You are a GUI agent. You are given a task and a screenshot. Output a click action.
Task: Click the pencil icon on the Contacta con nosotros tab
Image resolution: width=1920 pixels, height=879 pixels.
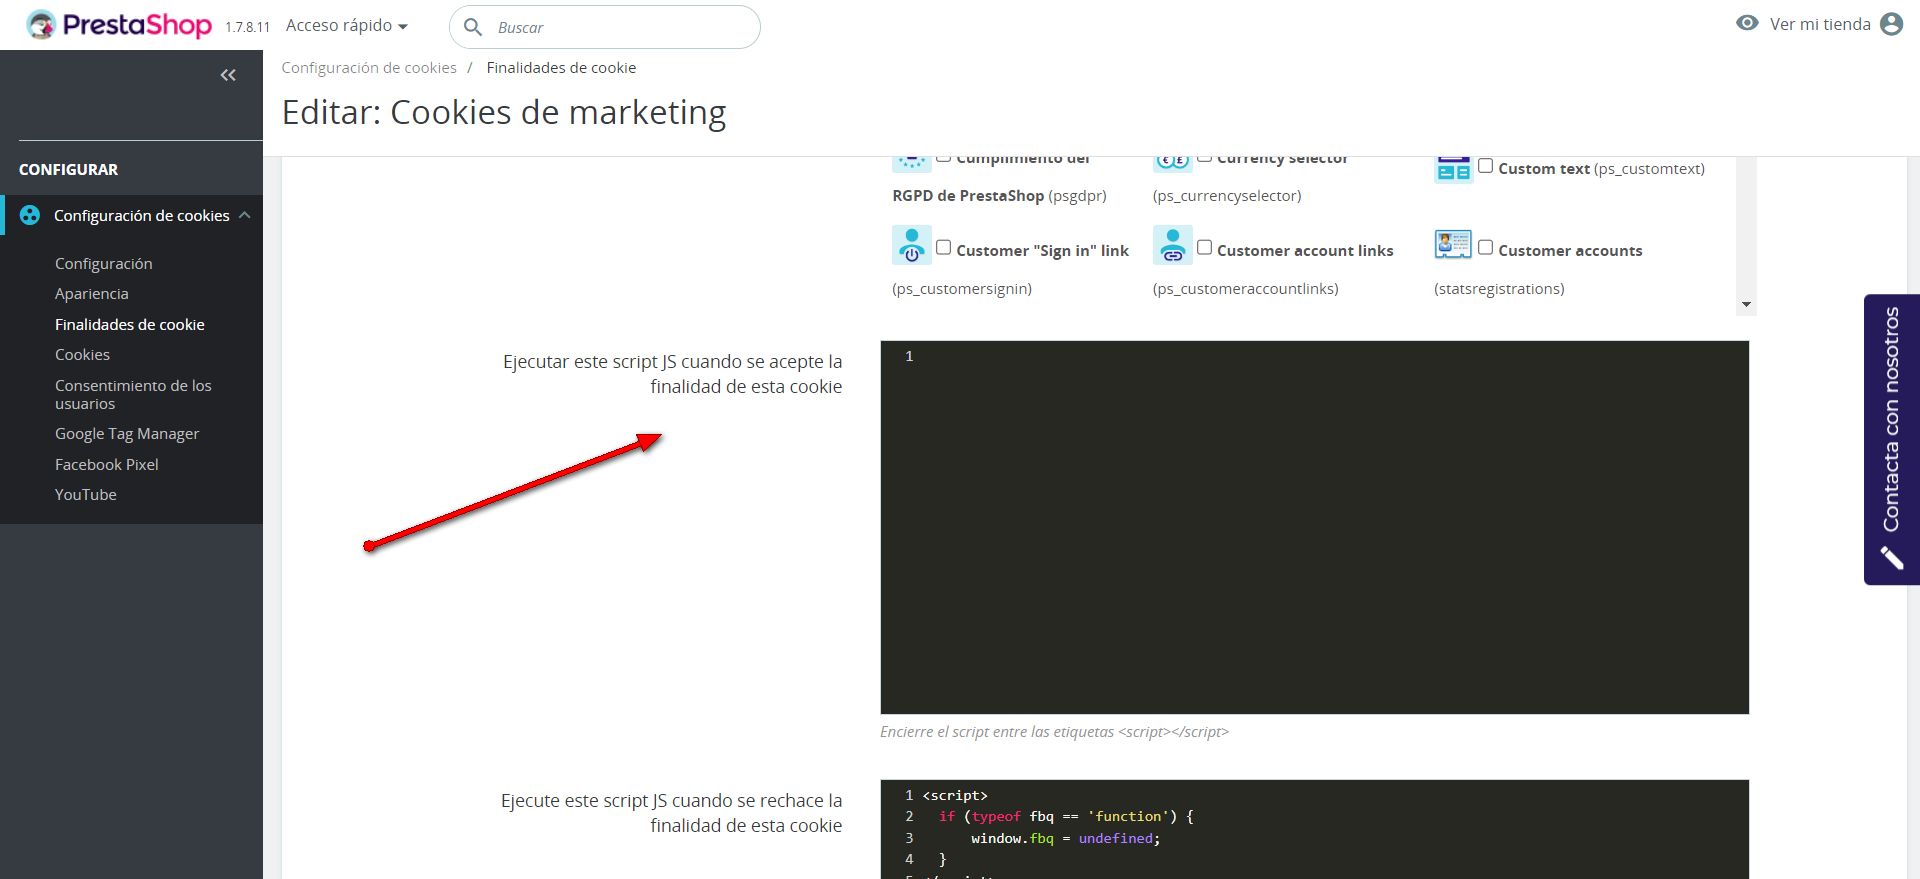(1891, 557)
